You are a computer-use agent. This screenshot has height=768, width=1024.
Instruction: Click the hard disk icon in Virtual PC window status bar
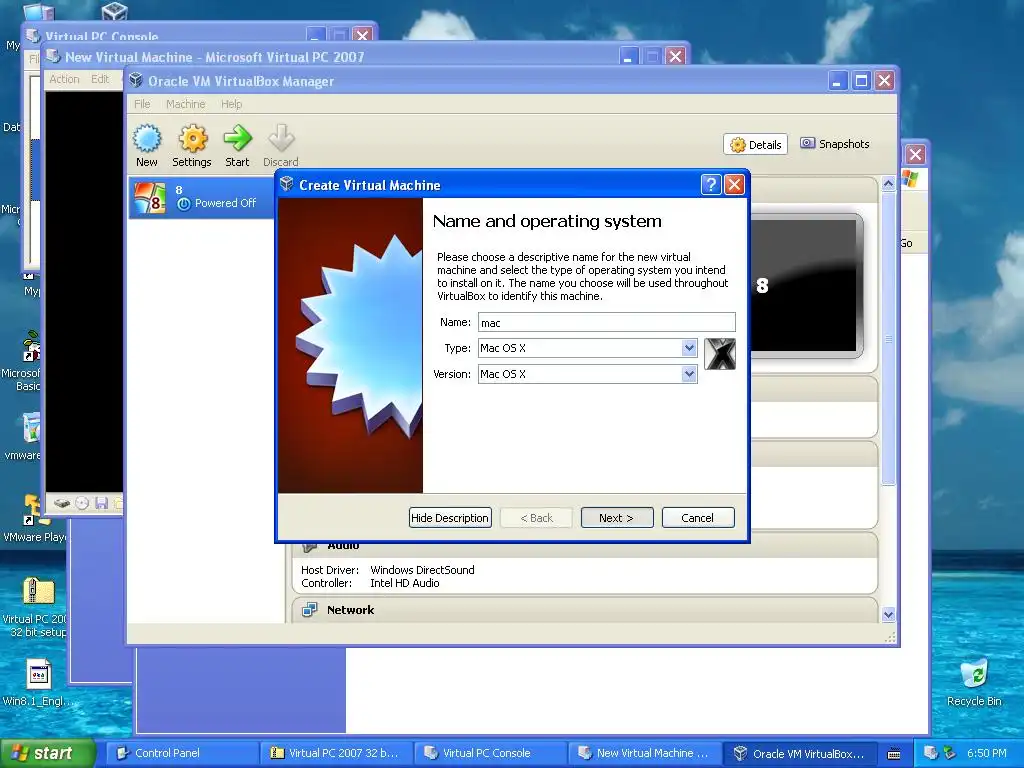coord(62,503)
